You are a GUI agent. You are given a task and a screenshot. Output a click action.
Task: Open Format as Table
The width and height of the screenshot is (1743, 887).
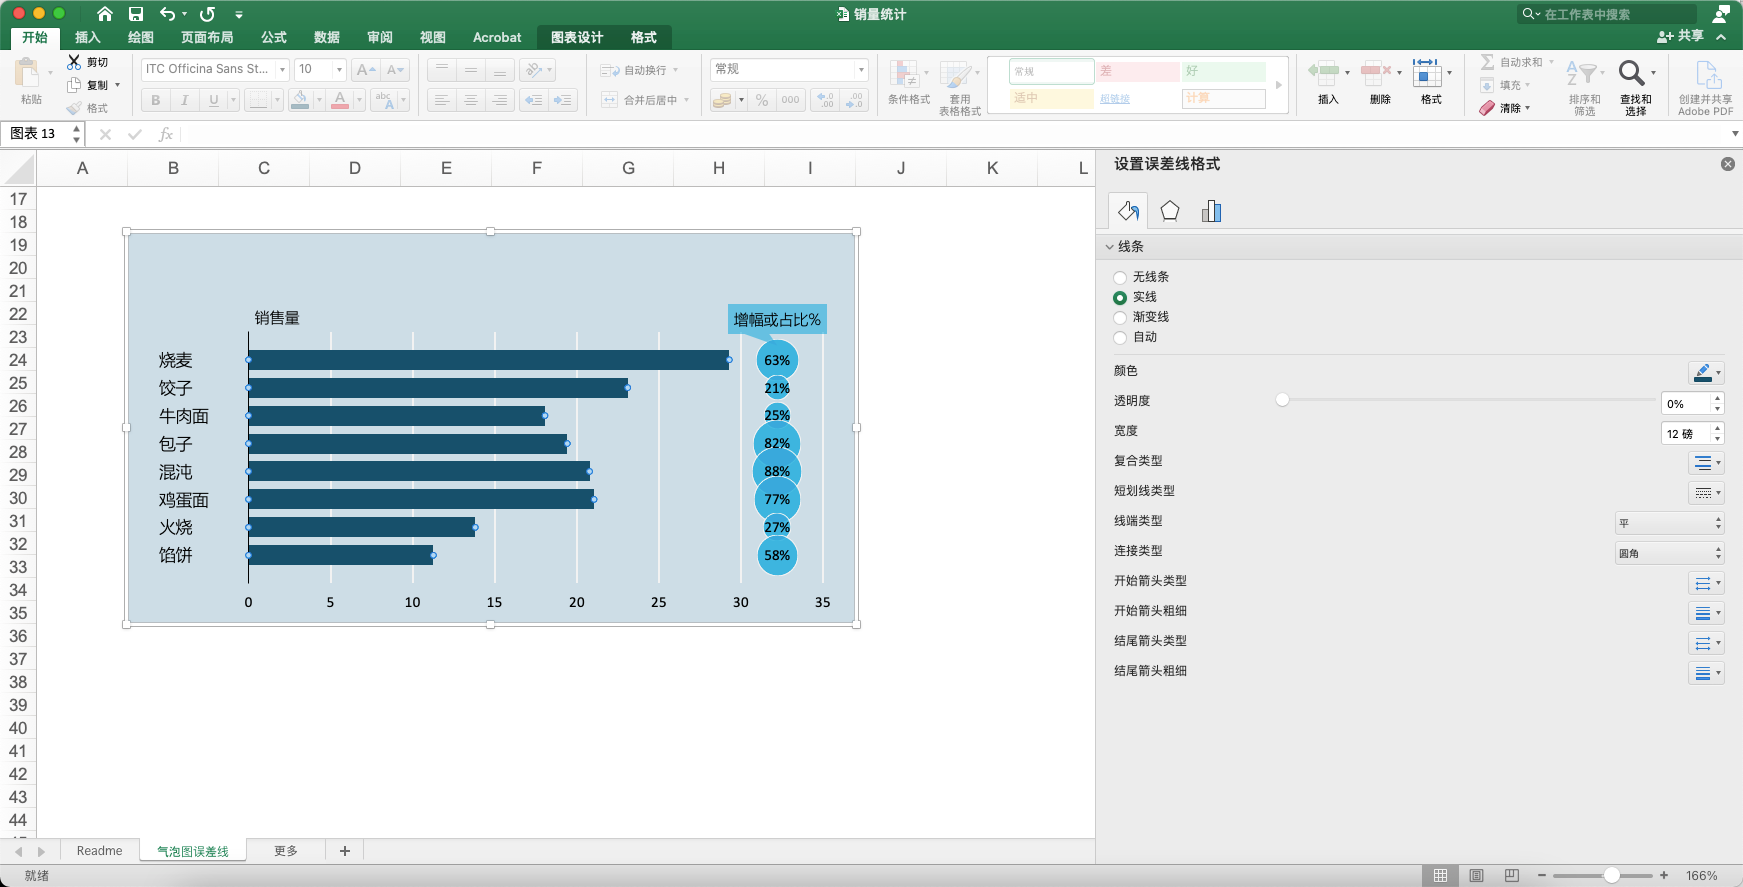(959, 87)
